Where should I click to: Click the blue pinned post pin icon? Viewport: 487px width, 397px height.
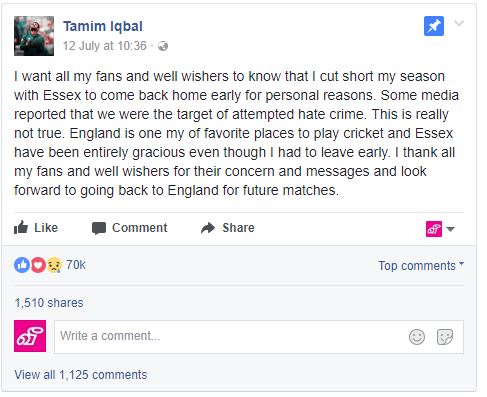tap(434, 26)
